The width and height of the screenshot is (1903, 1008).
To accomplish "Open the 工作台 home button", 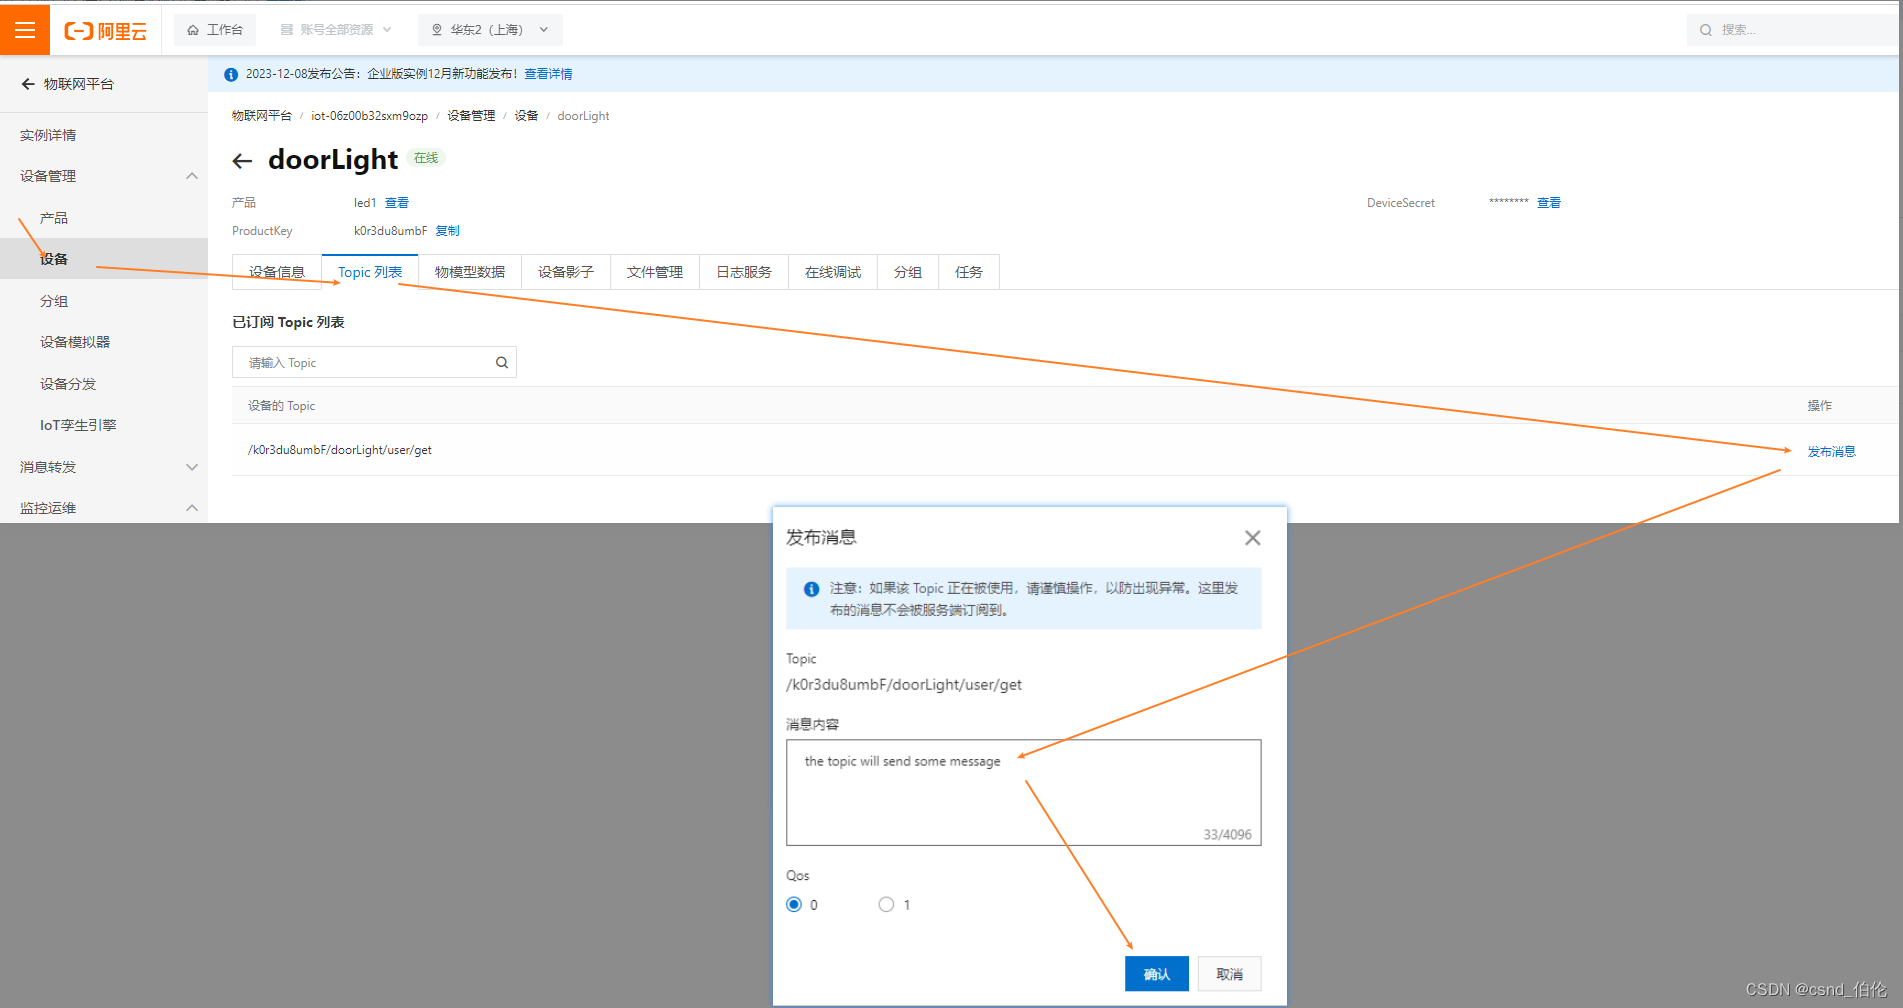I will 215,30.
